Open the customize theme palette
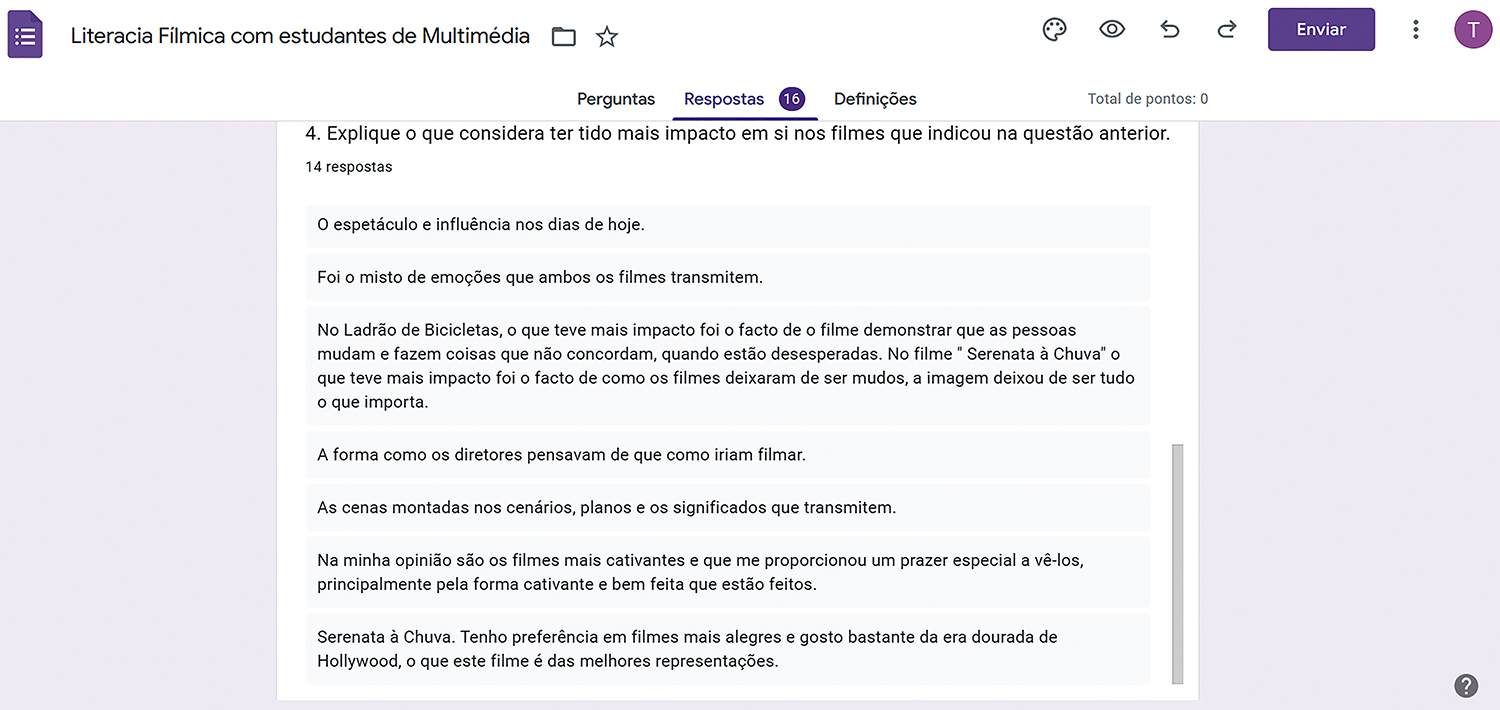The width and height of the screenshot is (1500, 710). [1054, 30]
